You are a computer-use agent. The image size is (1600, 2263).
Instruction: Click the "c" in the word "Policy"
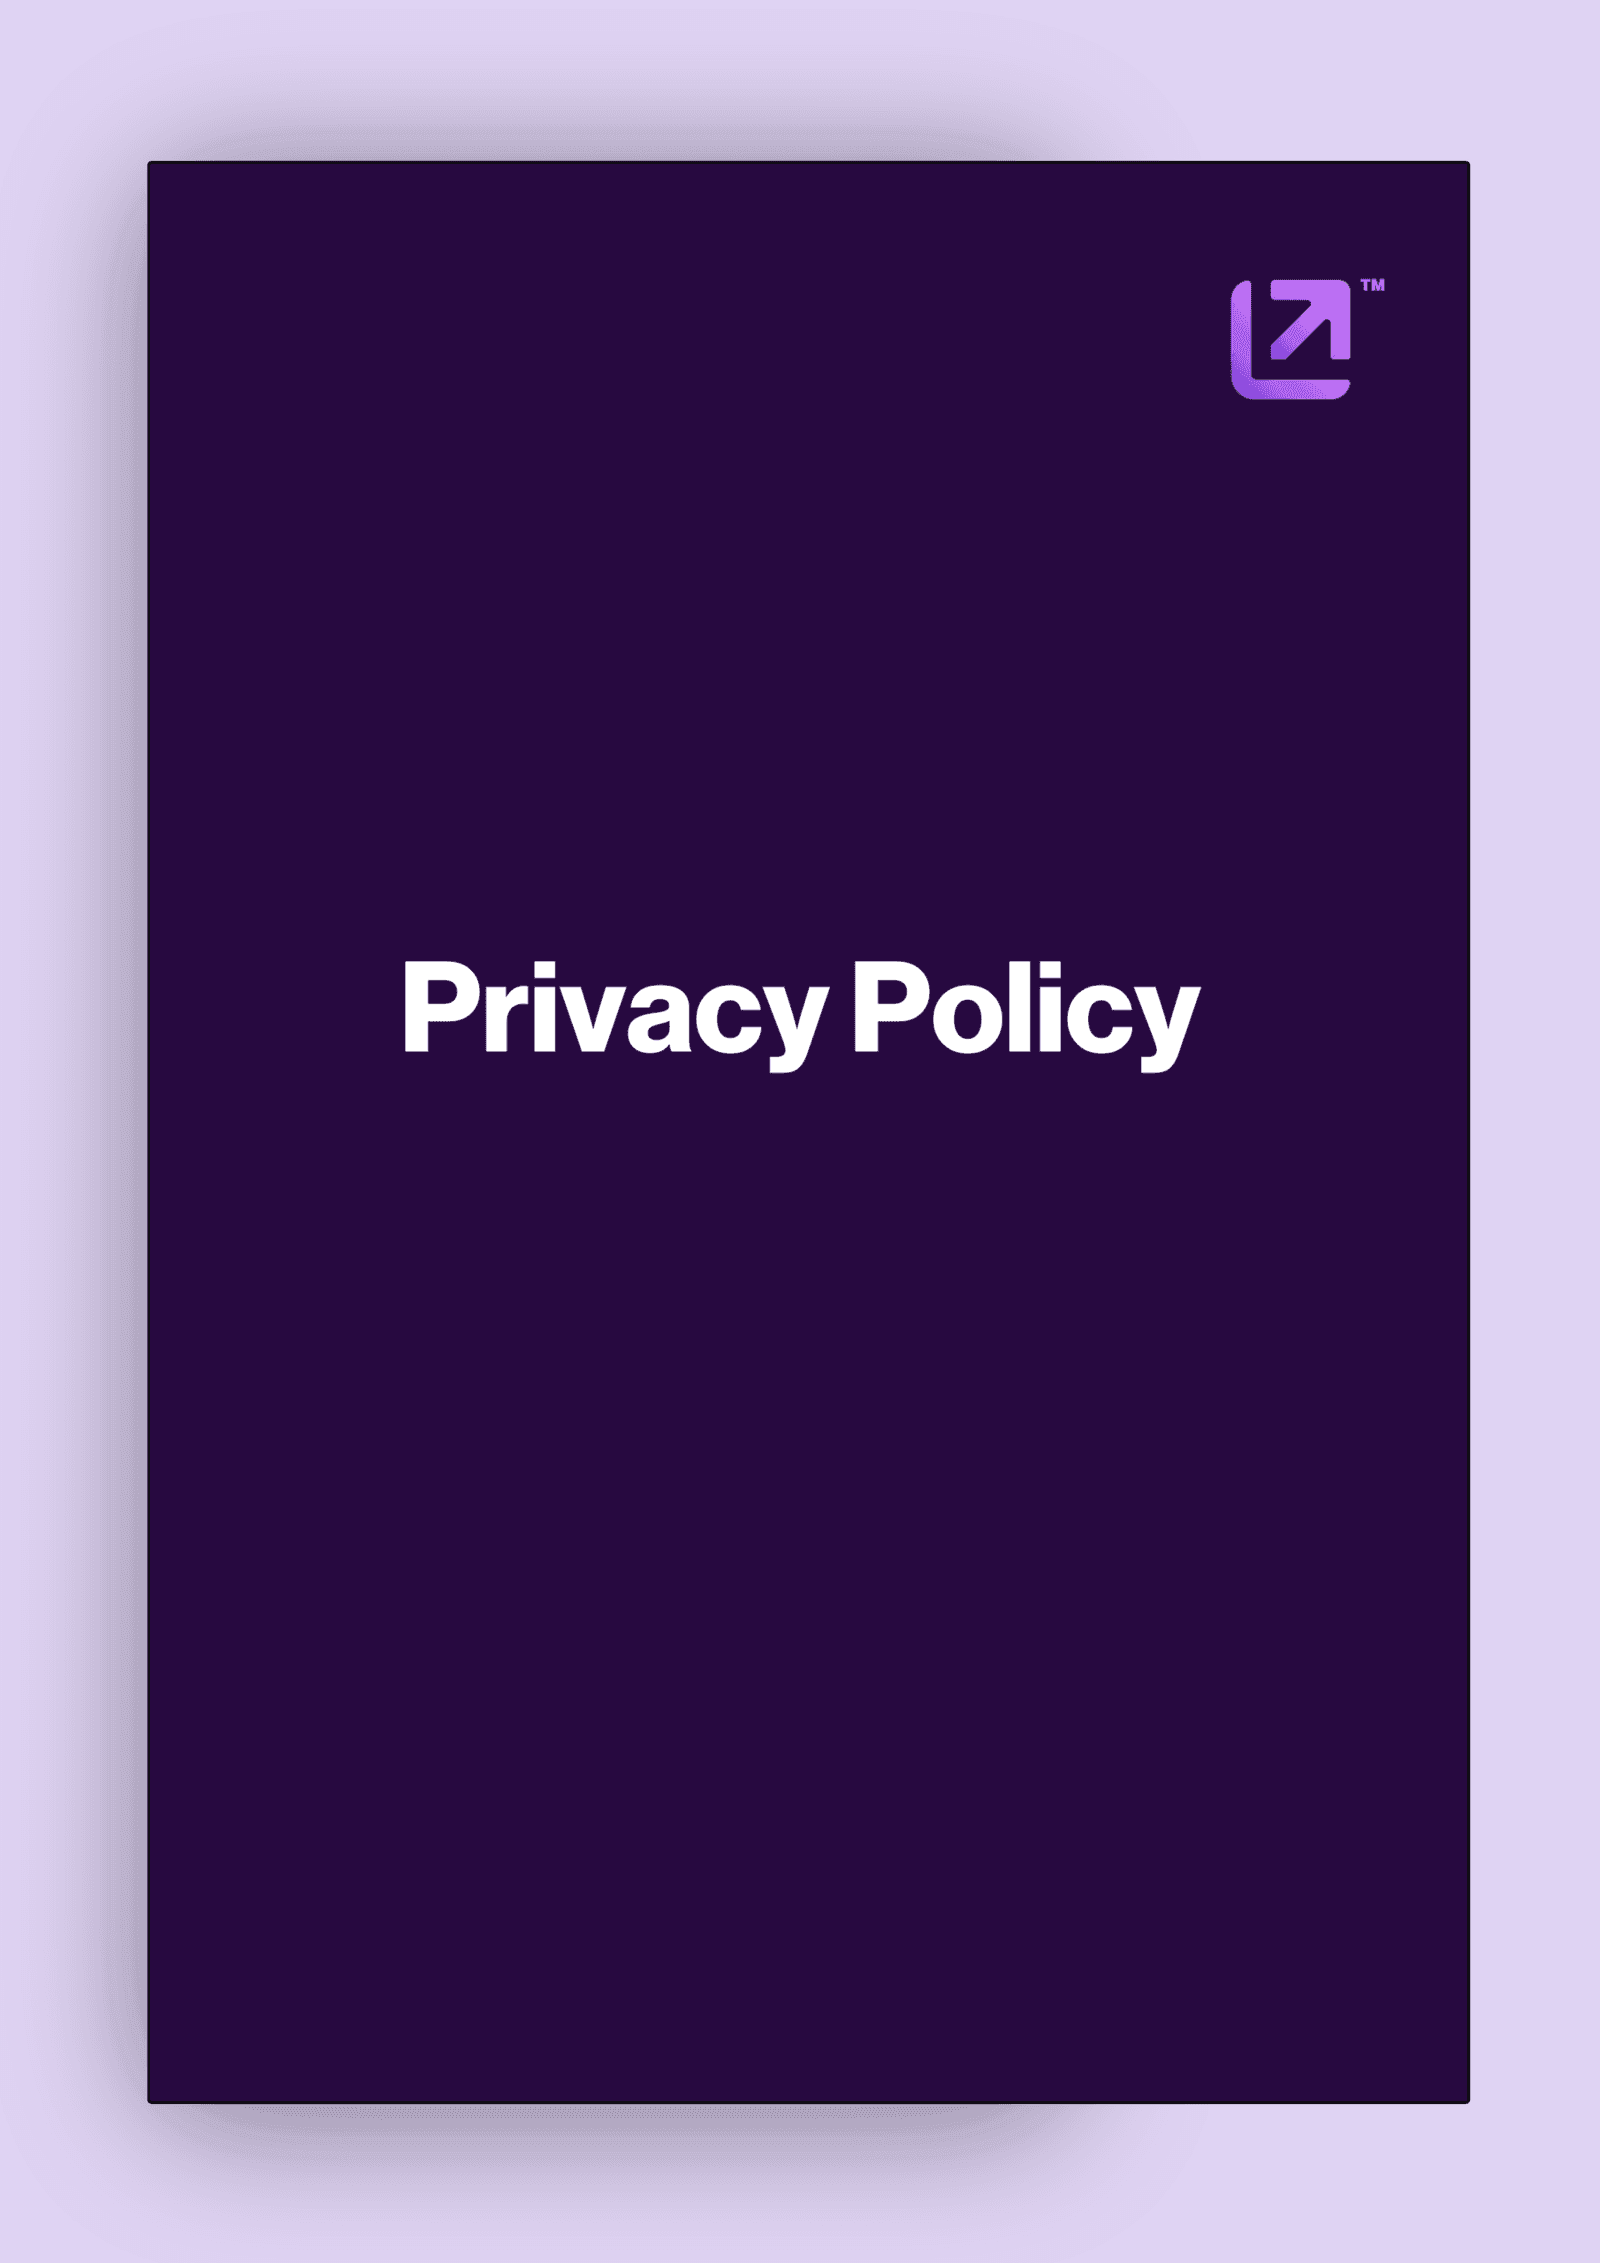1099,1018
